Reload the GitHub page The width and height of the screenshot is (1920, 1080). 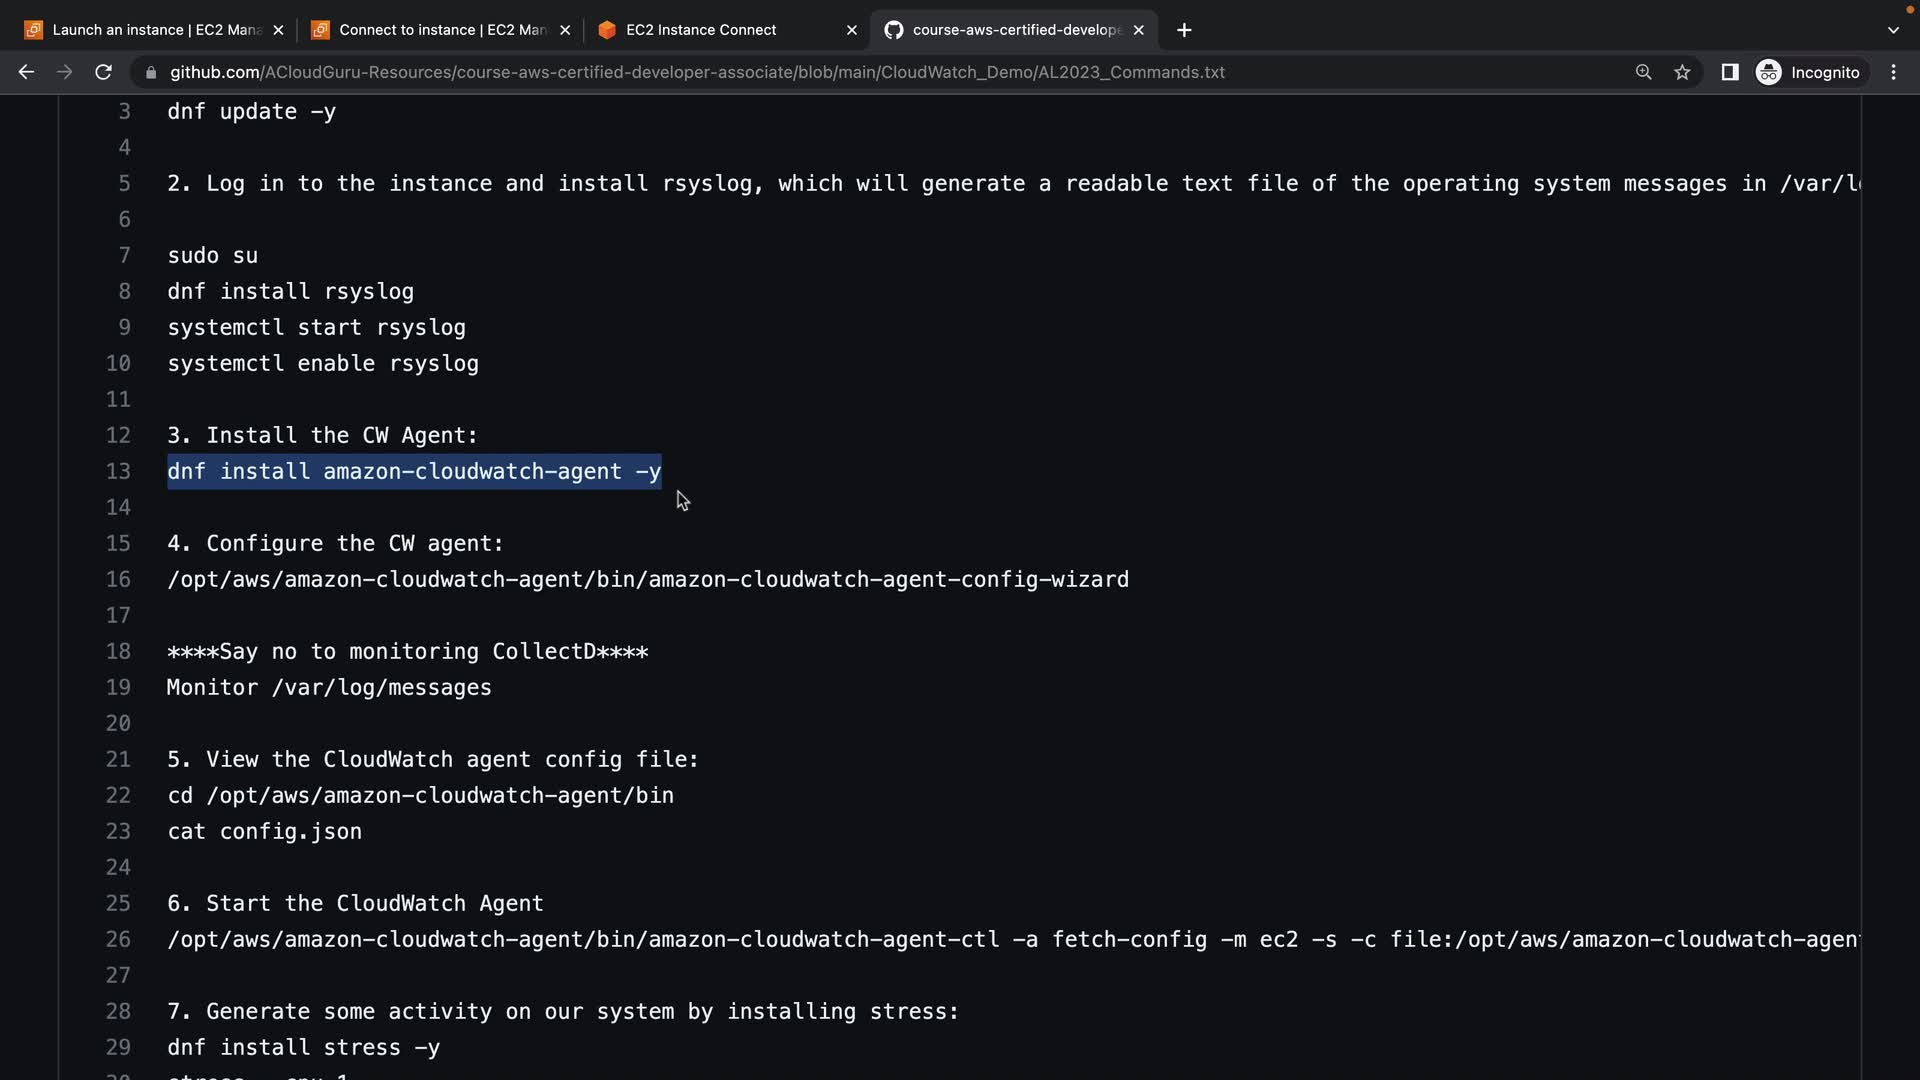[103, 72]
